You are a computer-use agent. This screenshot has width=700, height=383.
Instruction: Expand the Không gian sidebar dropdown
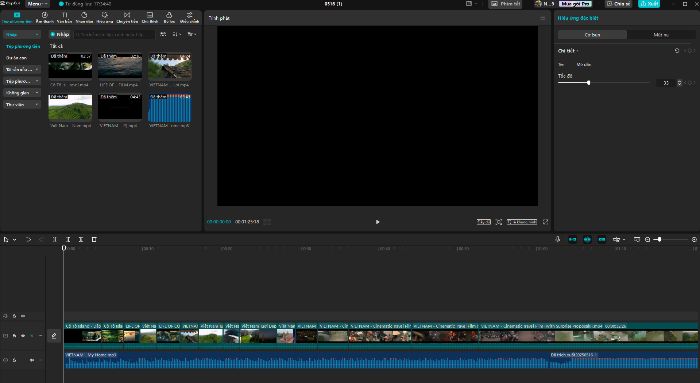pos(22,93)
